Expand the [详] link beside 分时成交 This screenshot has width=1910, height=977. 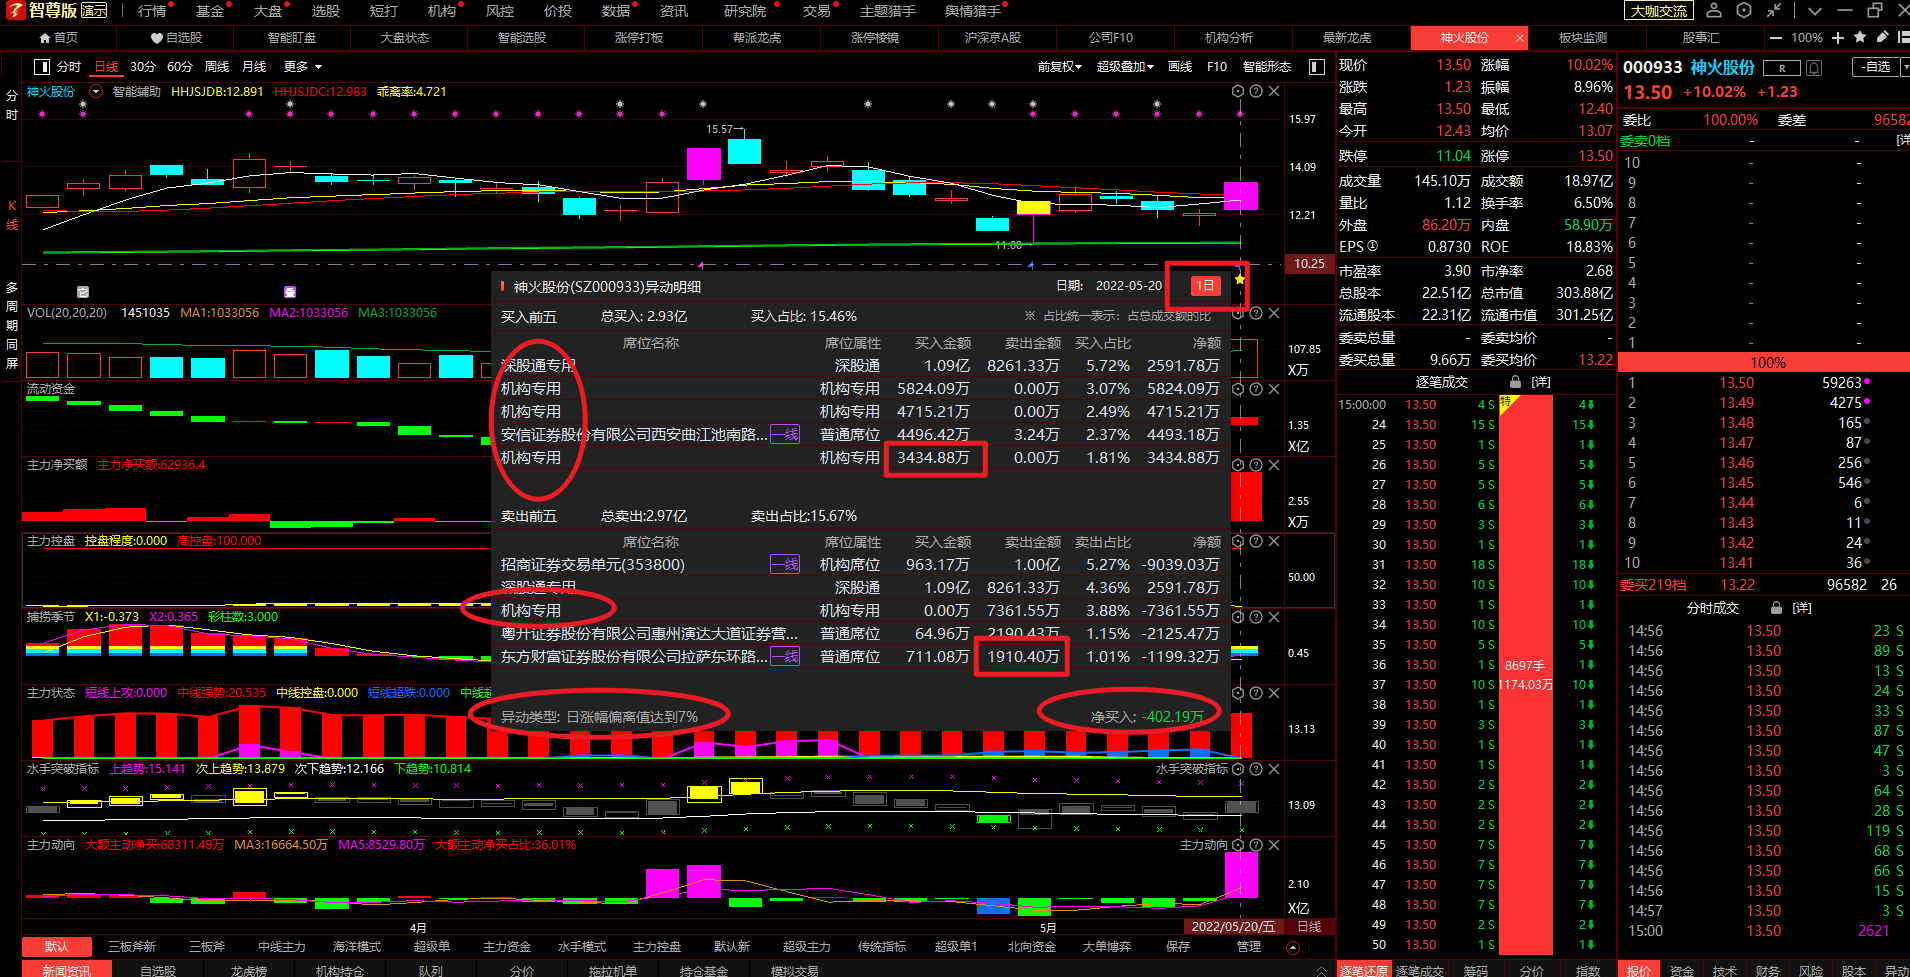point(1802,608)
